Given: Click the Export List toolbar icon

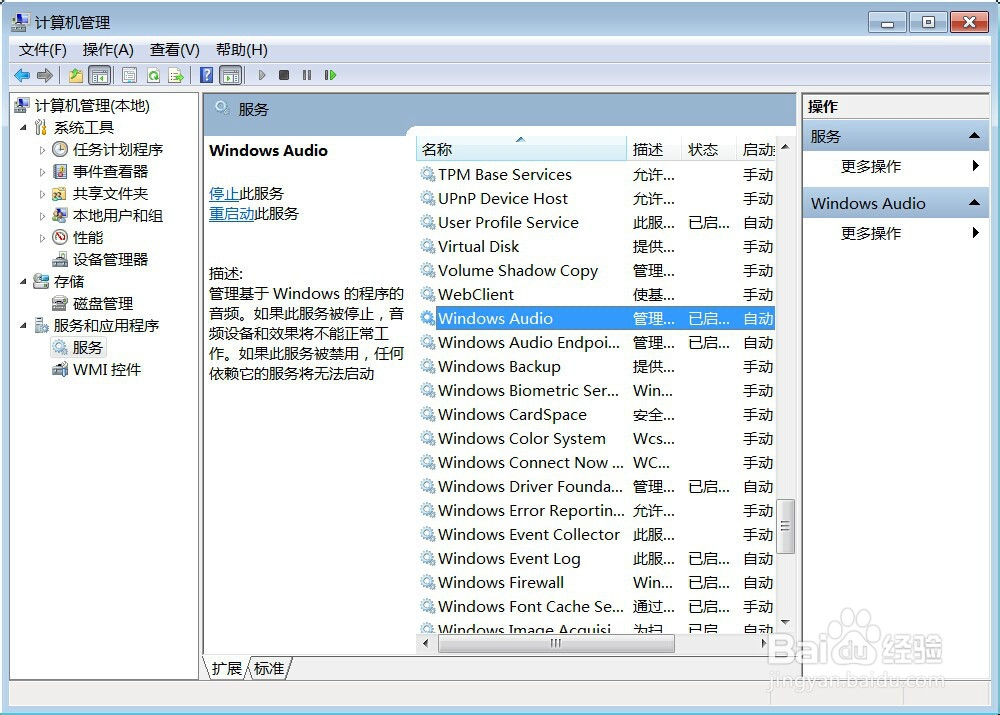Looking at the screenshot, I should tap(176, 75).
